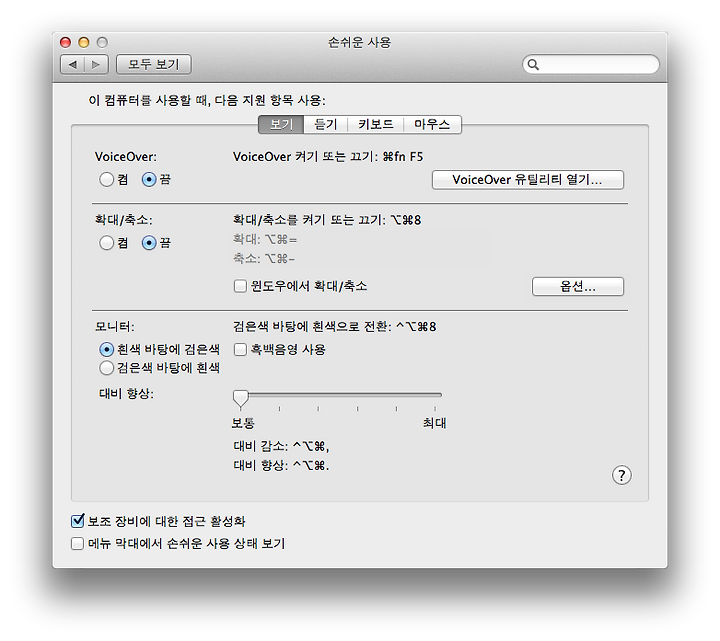720x641 pixels.
Task: Enable 윈도우에서 확대/축소 checkbox
Action: click(x=240, y=286)
